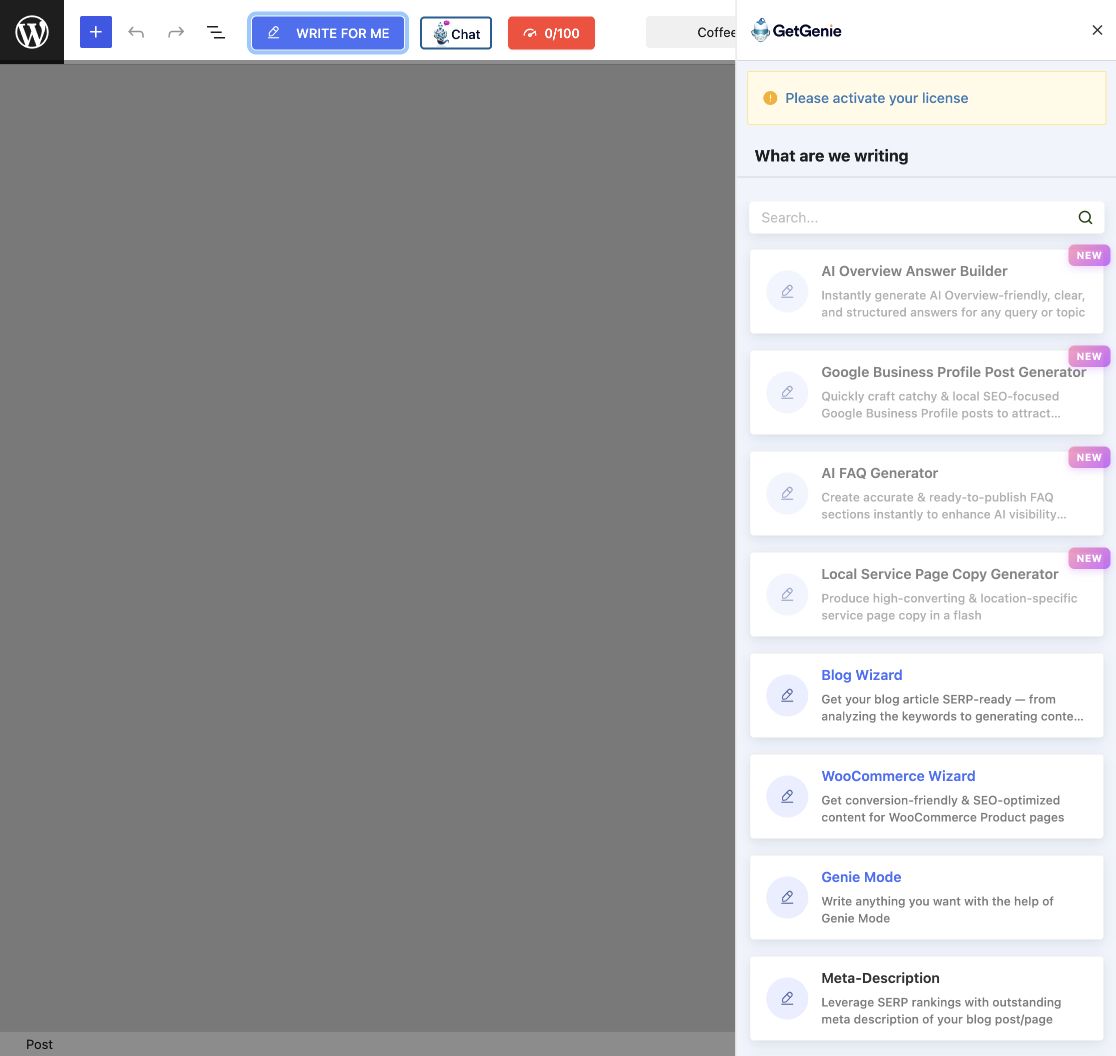Click the undo arrow icon
Screen dimensions: 1116x1056
click(136, 32)
